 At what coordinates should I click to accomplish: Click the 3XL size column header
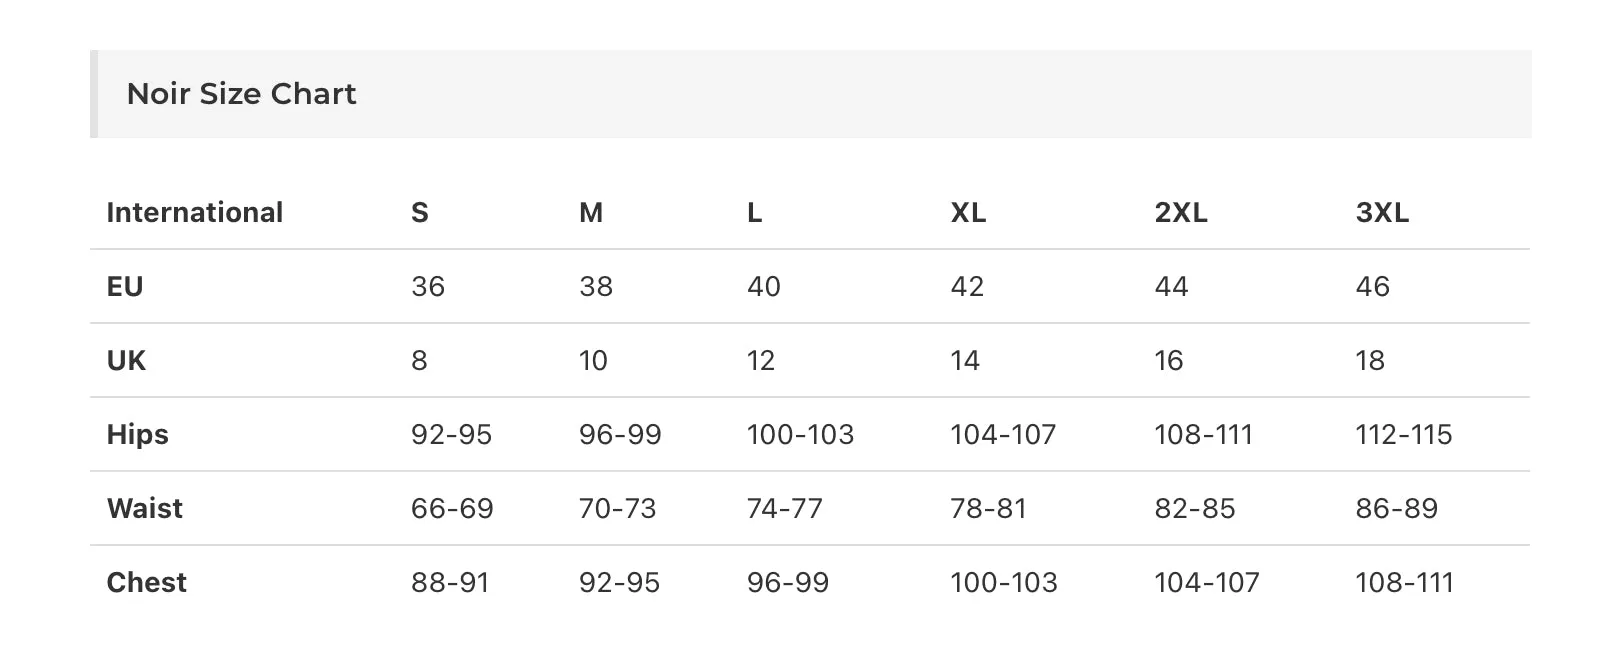(1382, 212)
